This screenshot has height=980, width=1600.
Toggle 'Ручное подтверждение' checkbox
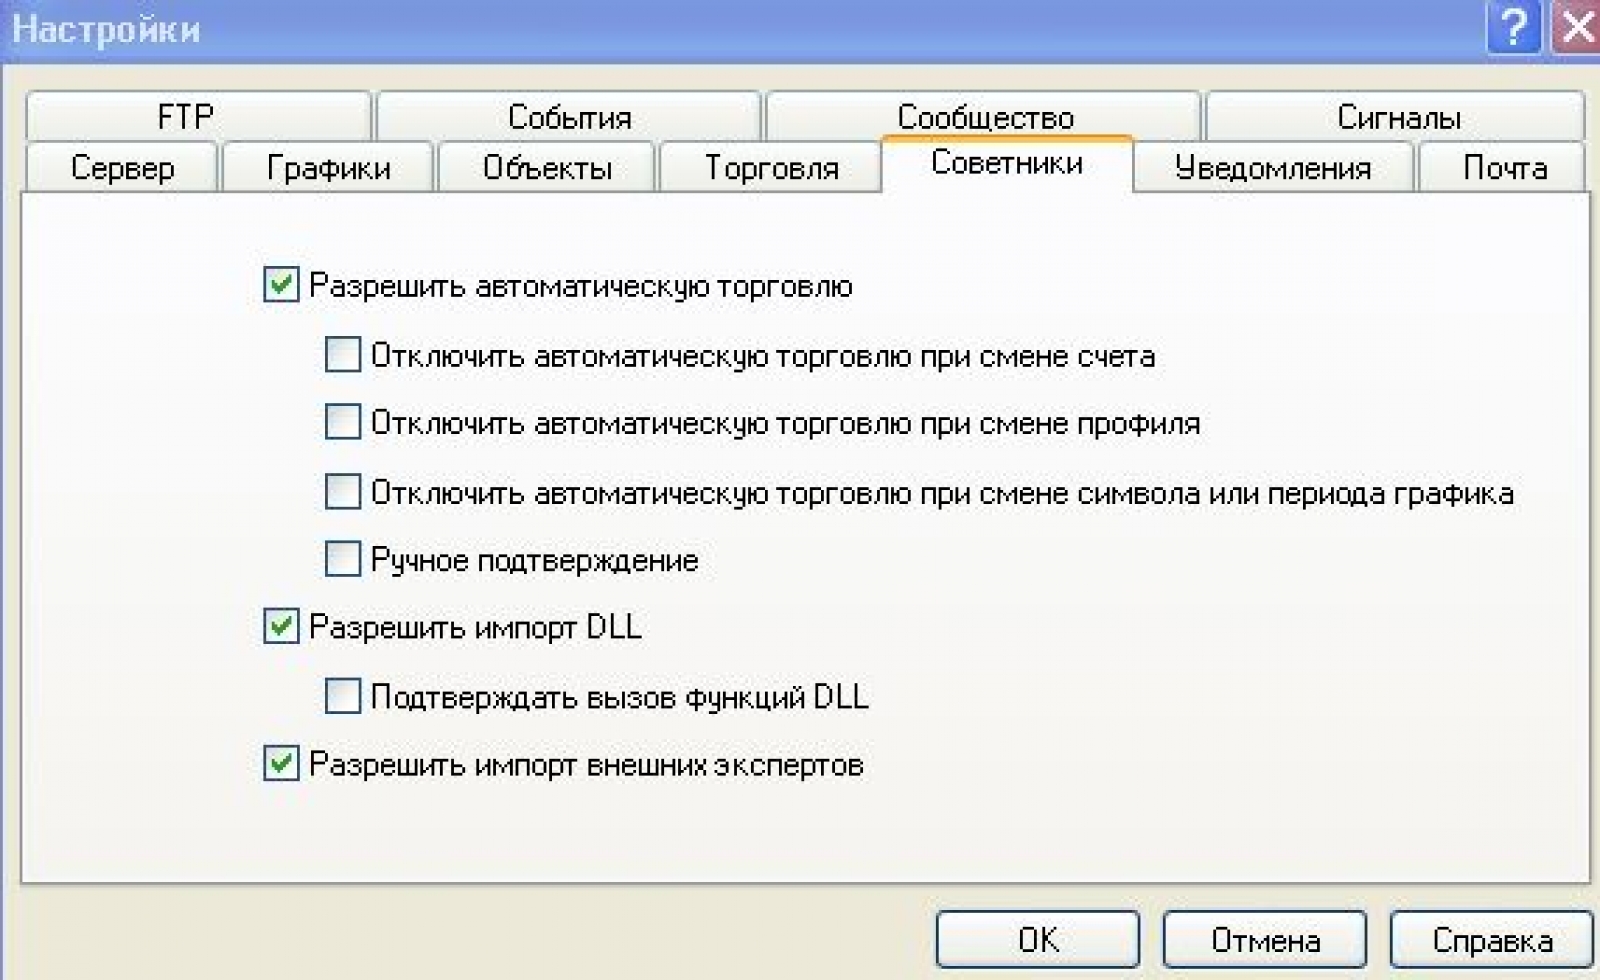point(343,559)
